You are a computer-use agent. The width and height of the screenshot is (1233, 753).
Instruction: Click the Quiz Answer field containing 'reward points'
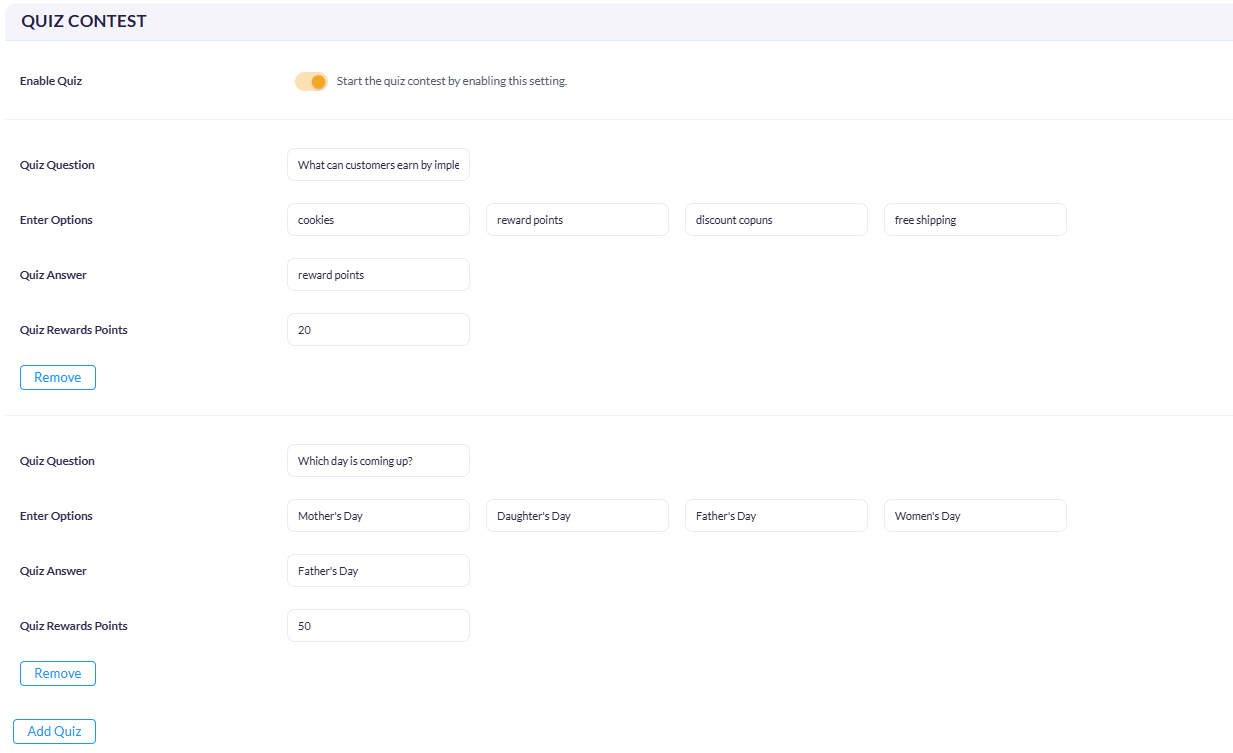(x=378, y=275)
